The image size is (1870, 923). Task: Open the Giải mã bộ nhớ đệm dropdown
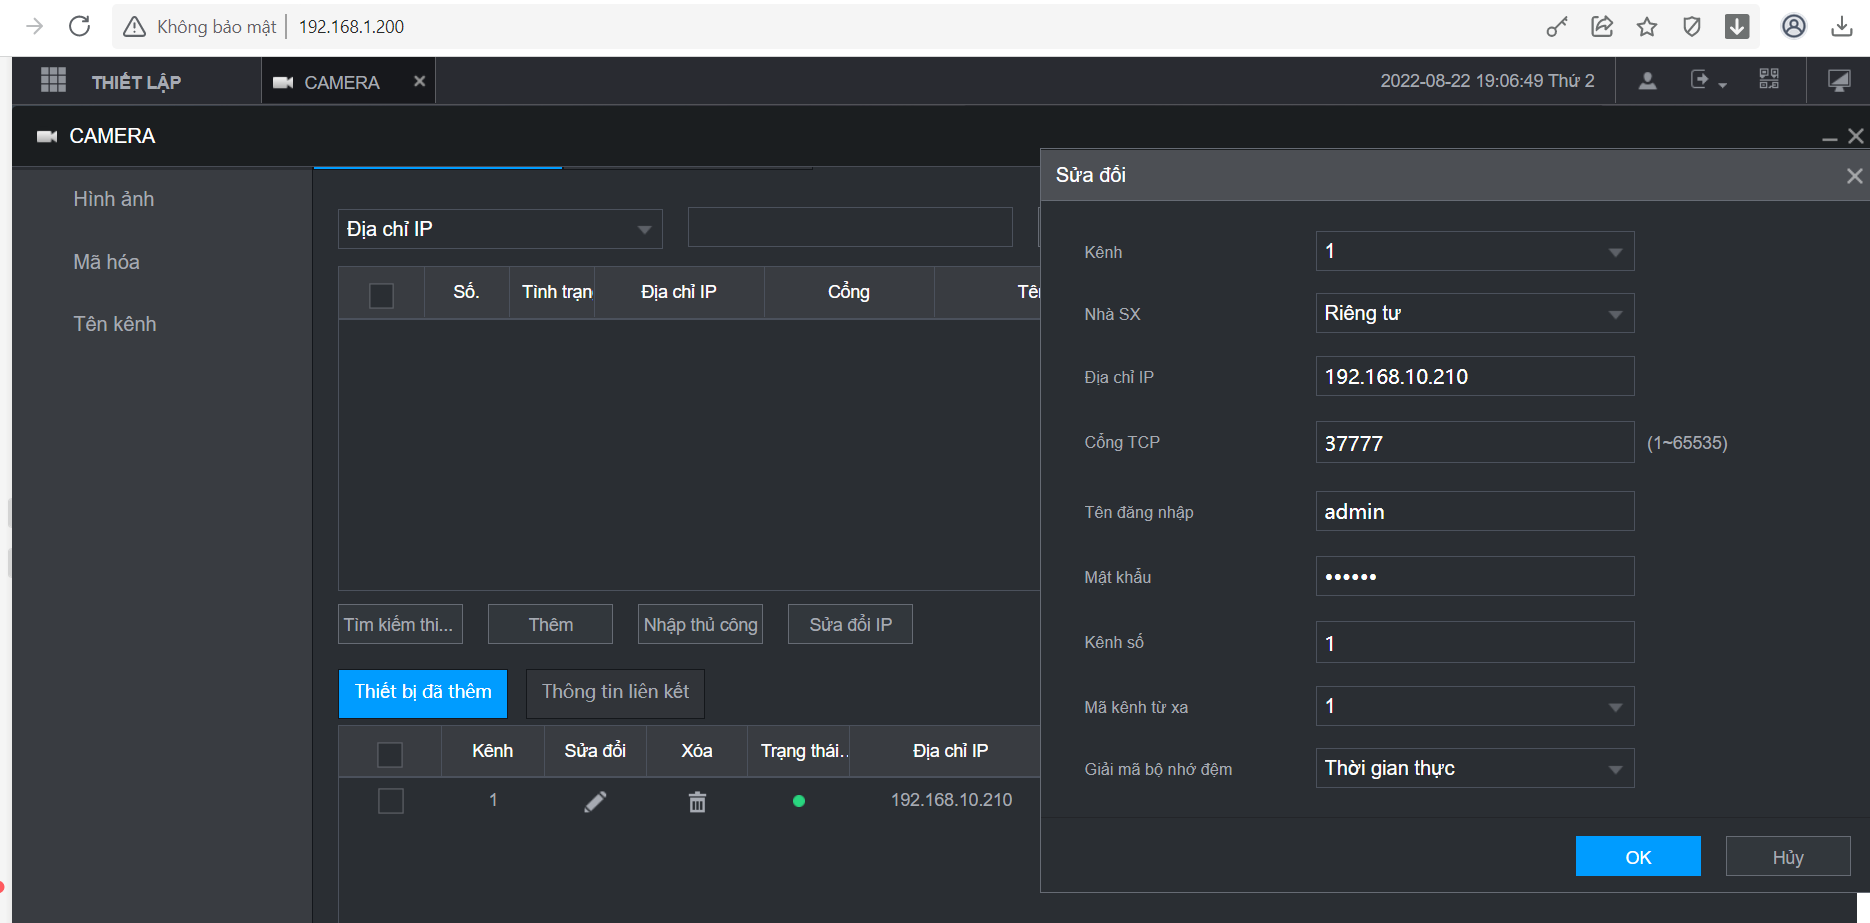click(x=1474, y=768)
